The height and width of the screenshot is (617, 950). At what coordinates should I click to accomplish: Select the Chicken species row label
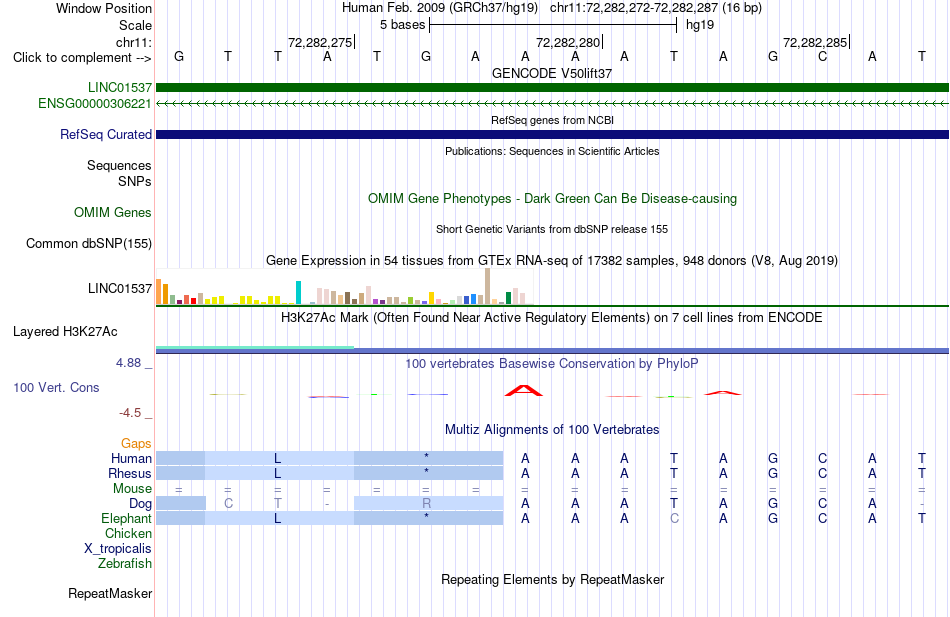coord(128,533)
